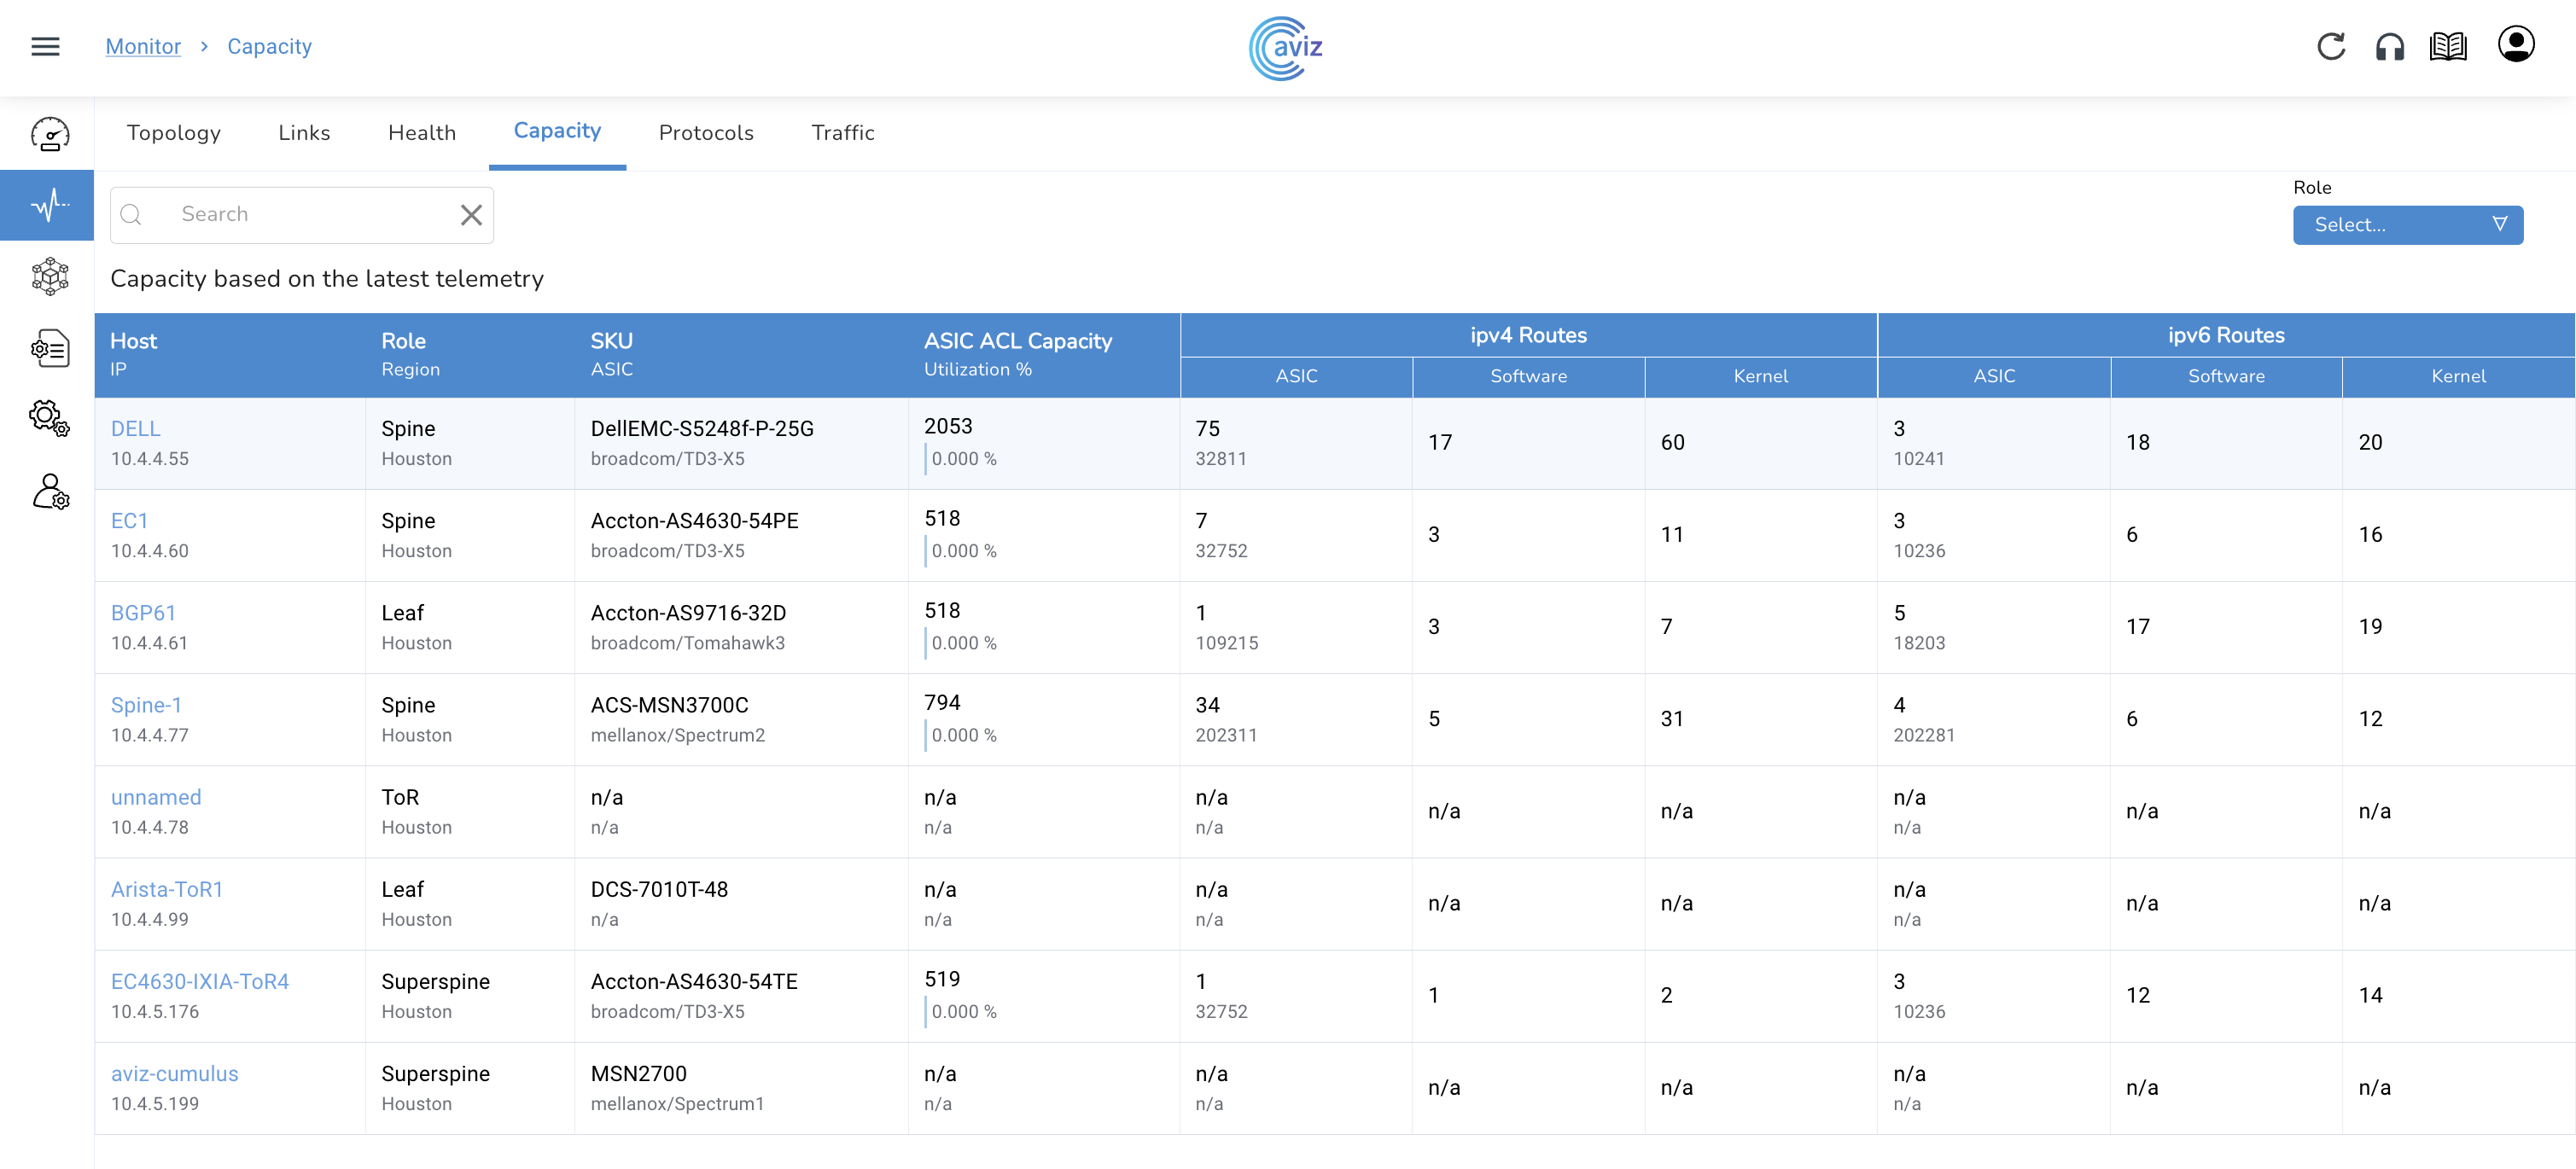The height and width of the screenshot is (1169, 2576).
Task: Open the hamburger navigation menu
Action: click(x=45, y=46)
